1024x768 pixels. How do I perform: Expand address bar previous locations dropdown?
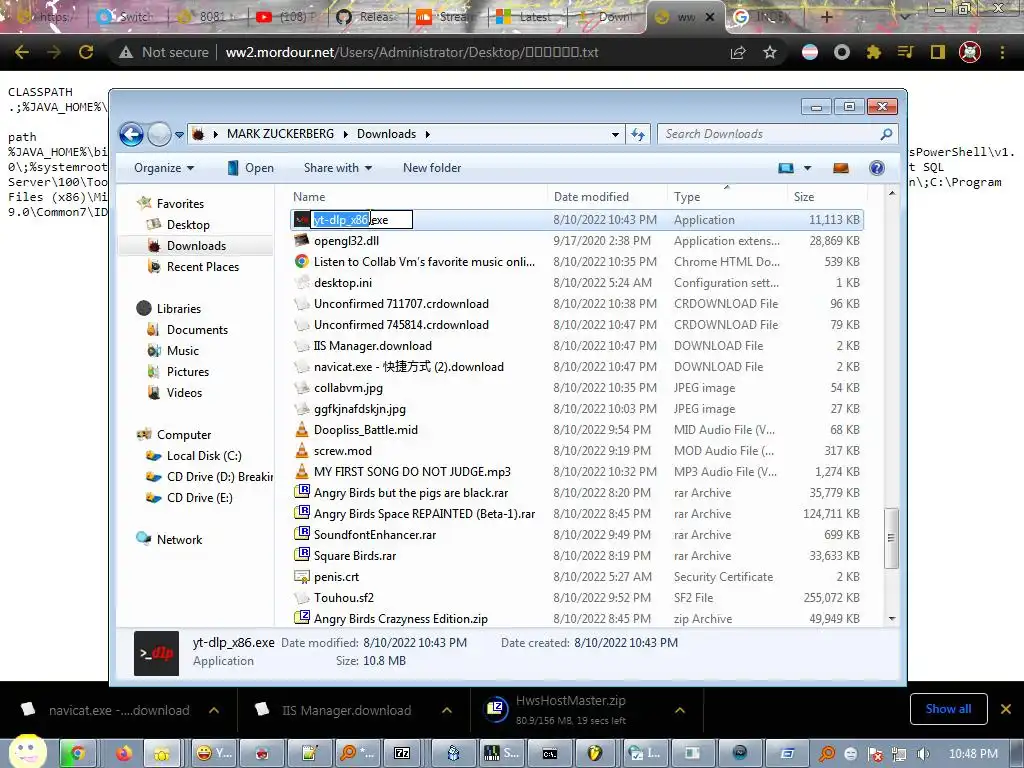coord(615,135)
